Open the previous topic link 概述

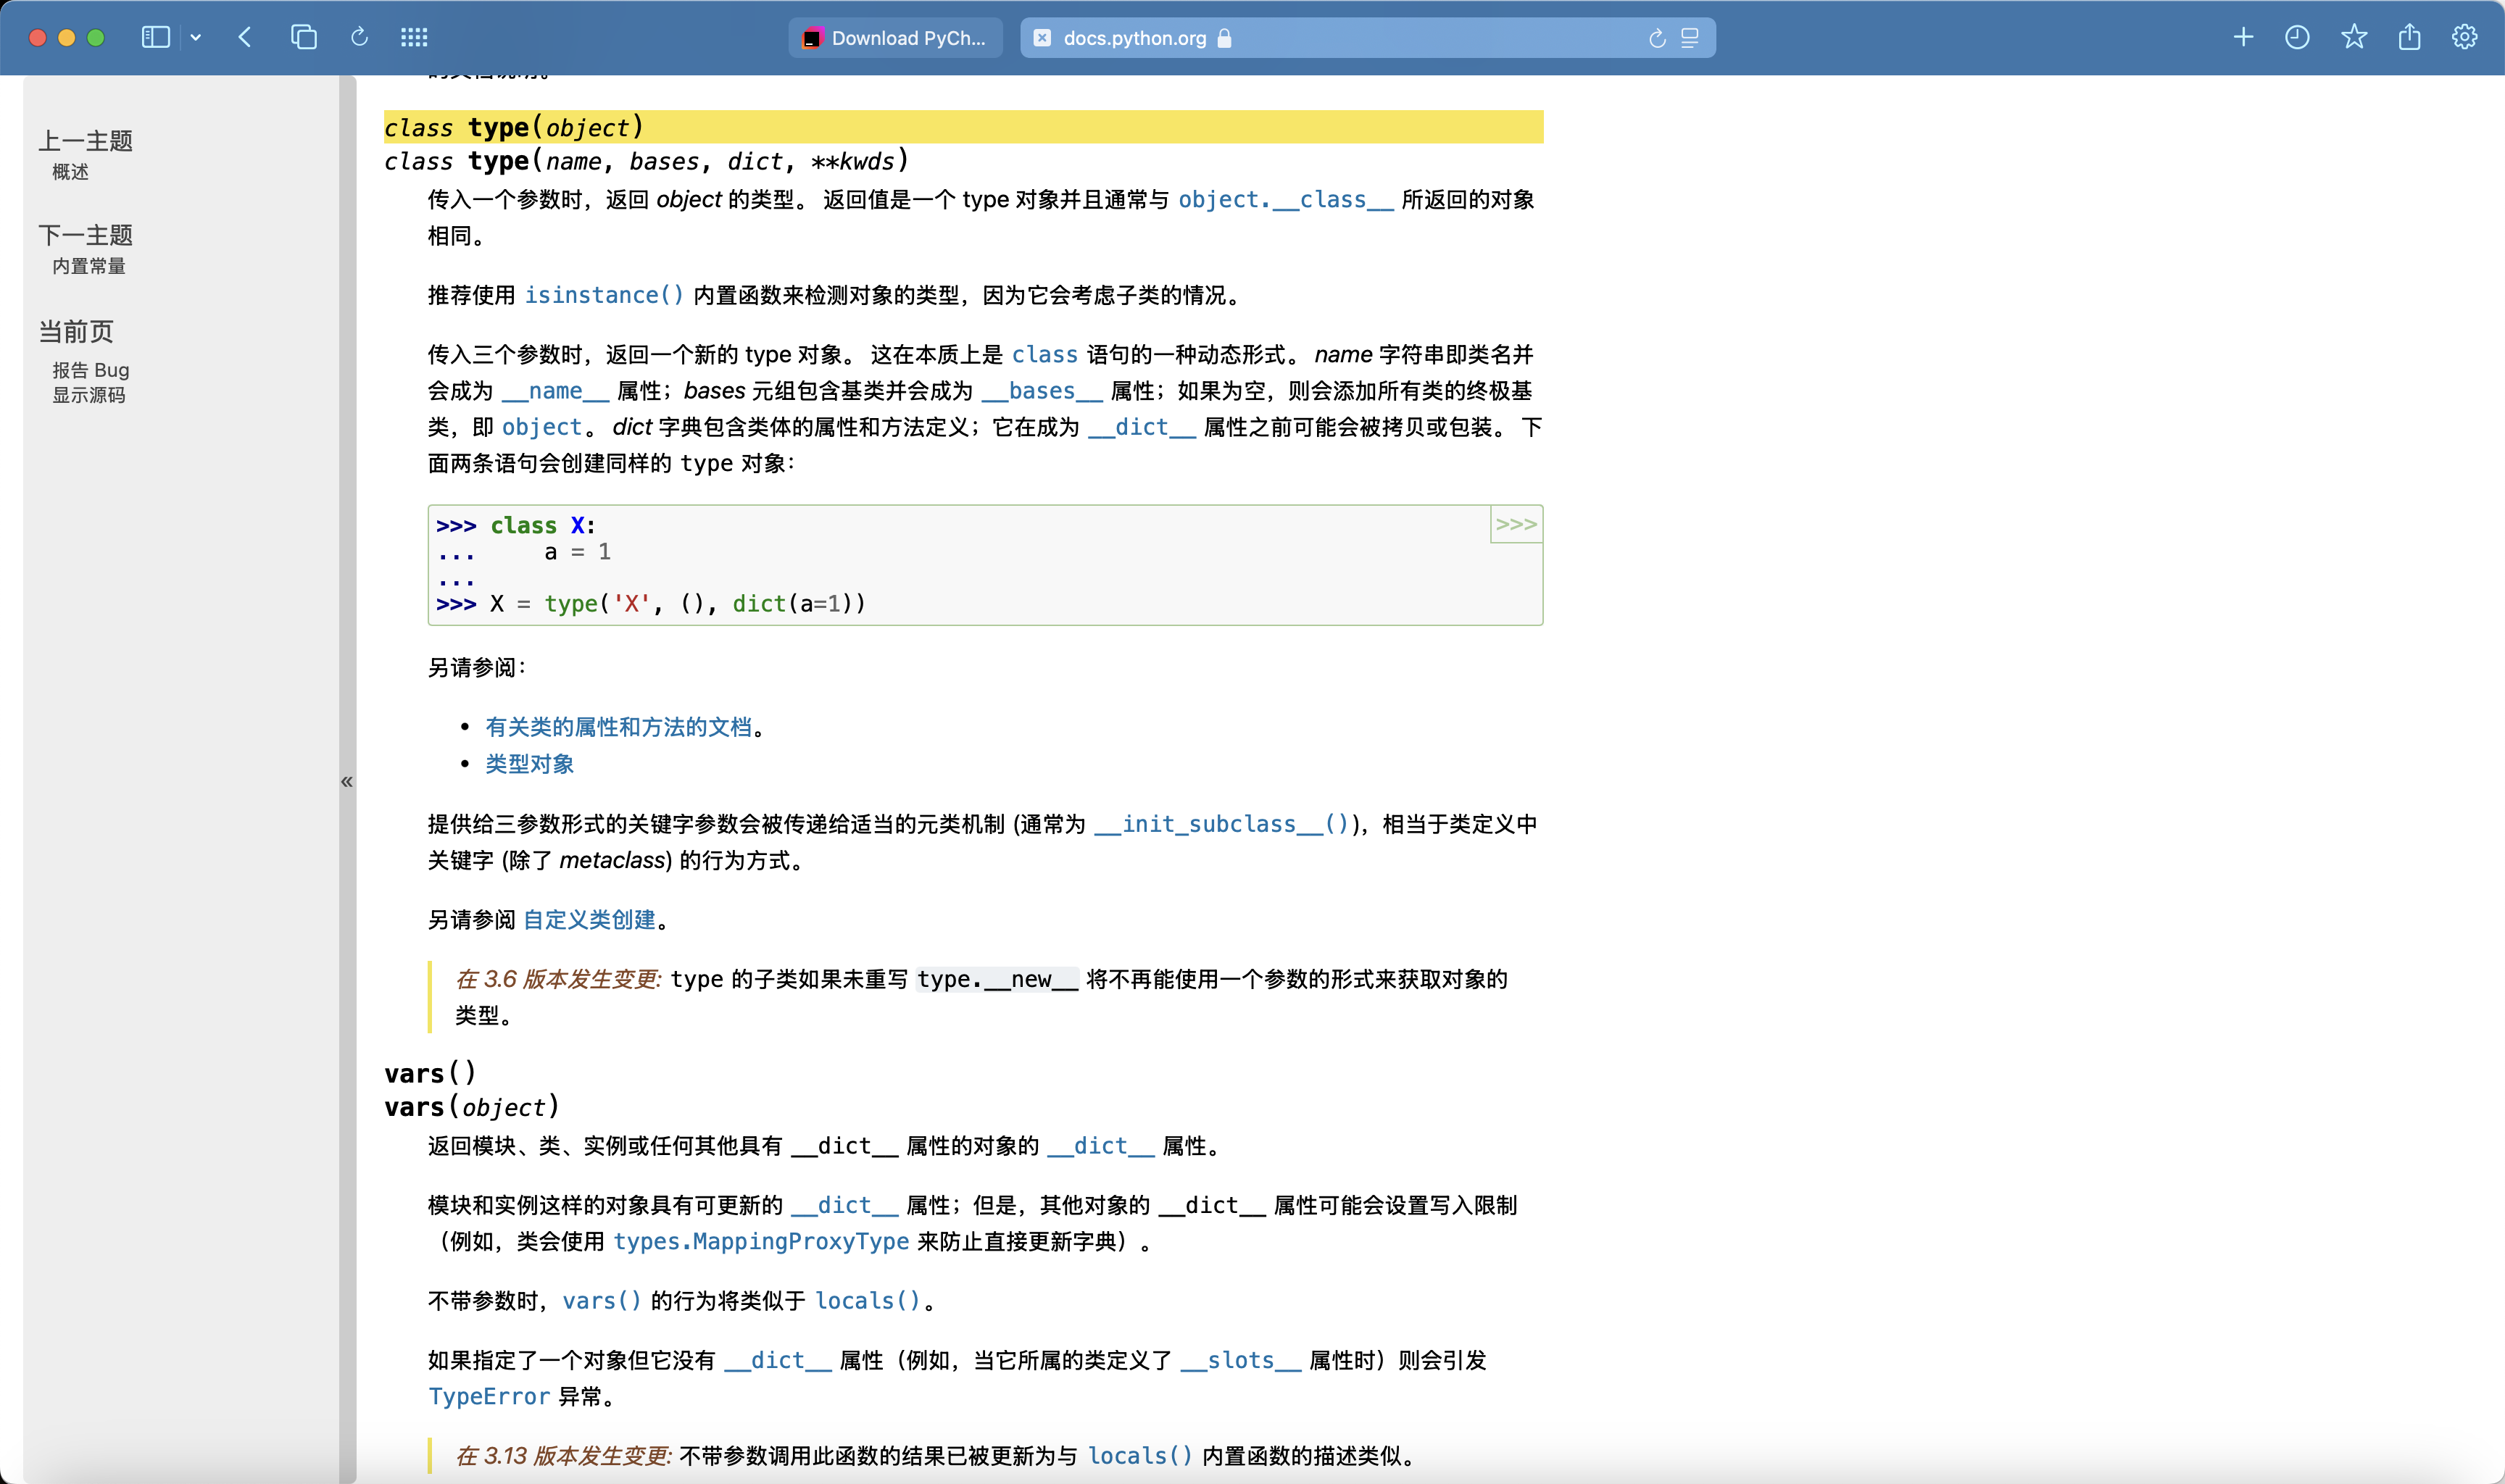(x=70, y=172)
